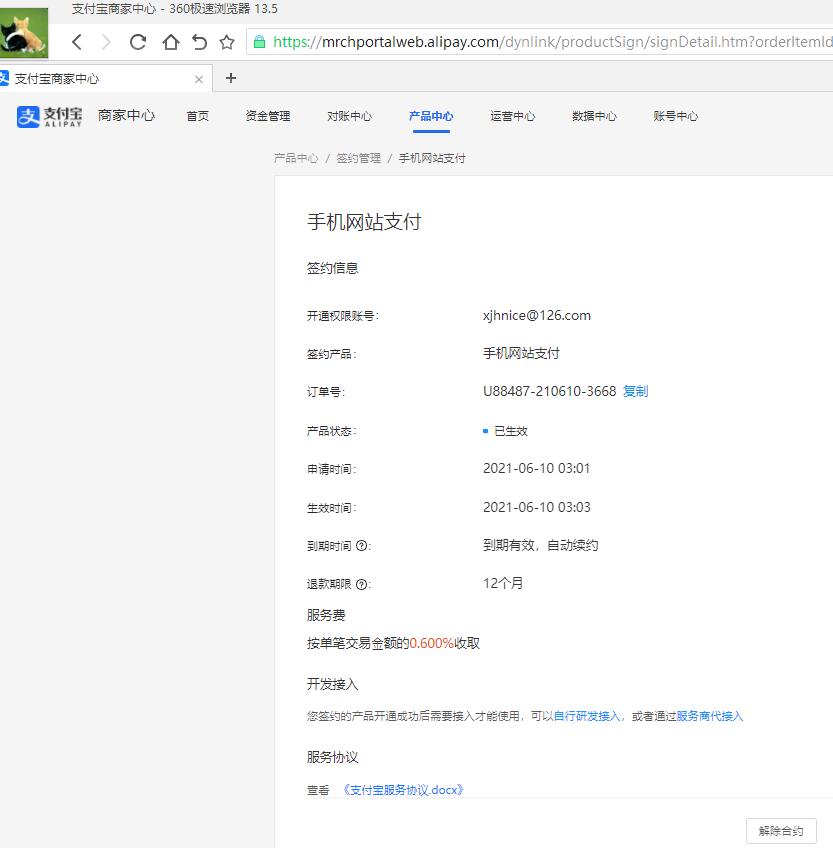Reload the page with the refresh icon
This screenshot has height=848, width=833.
(x=138, y=42)
